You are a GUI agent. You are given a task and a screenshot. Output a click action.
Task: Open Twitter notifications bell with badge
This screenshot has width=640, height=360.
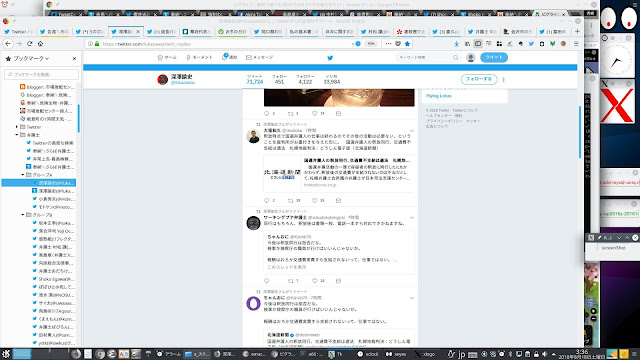pyautogui.click(x=229, y=57)
